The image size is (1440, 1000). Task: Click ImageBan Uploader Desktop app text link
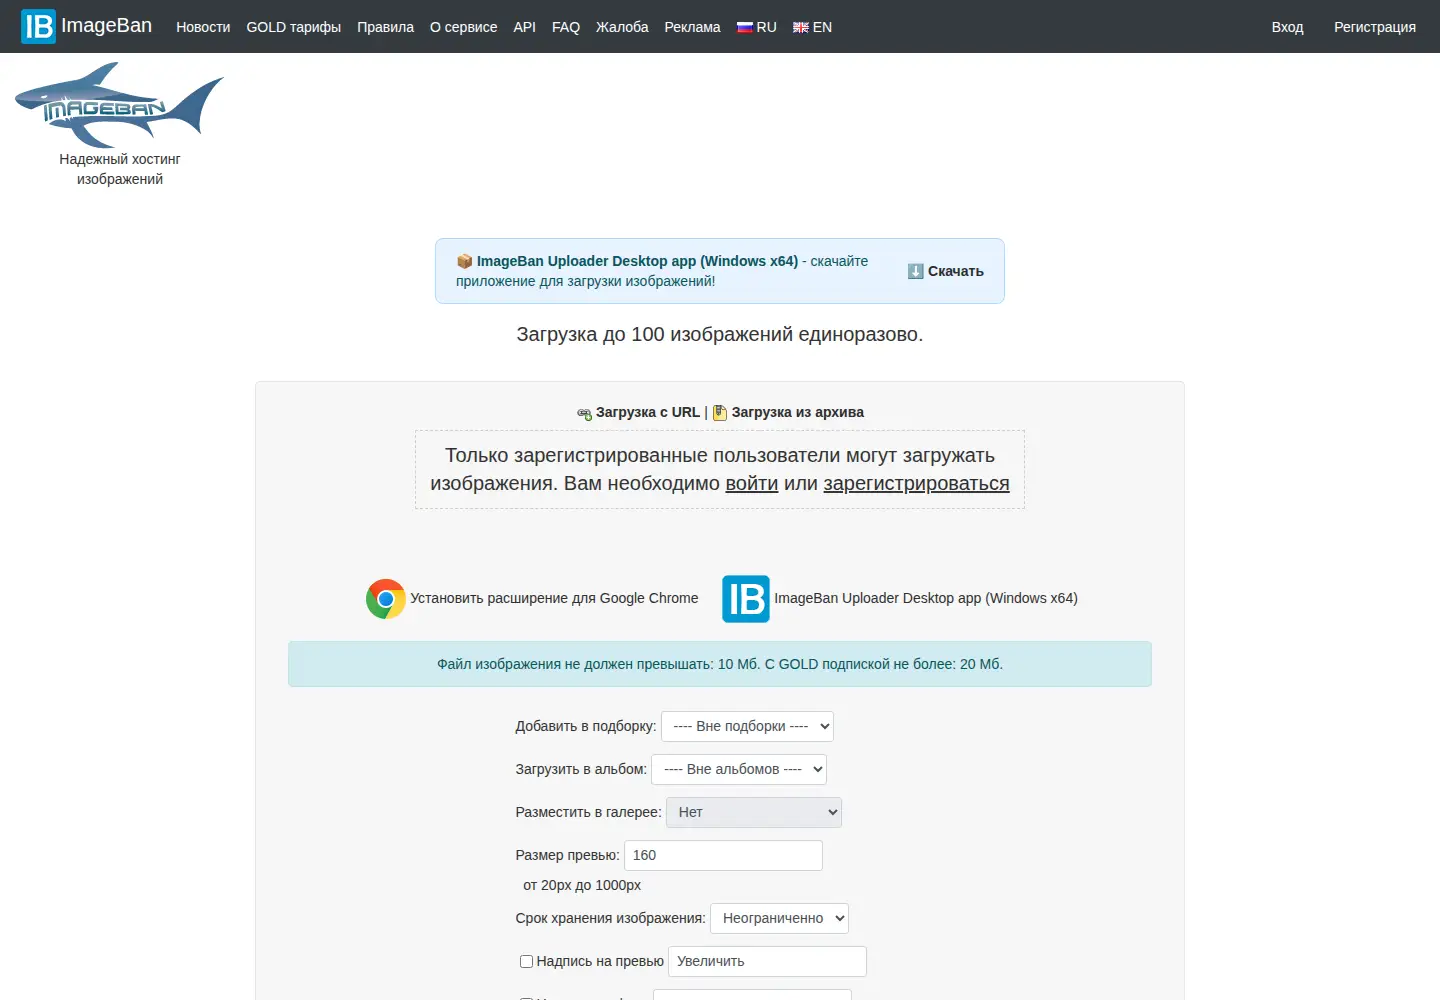[926, 598]
